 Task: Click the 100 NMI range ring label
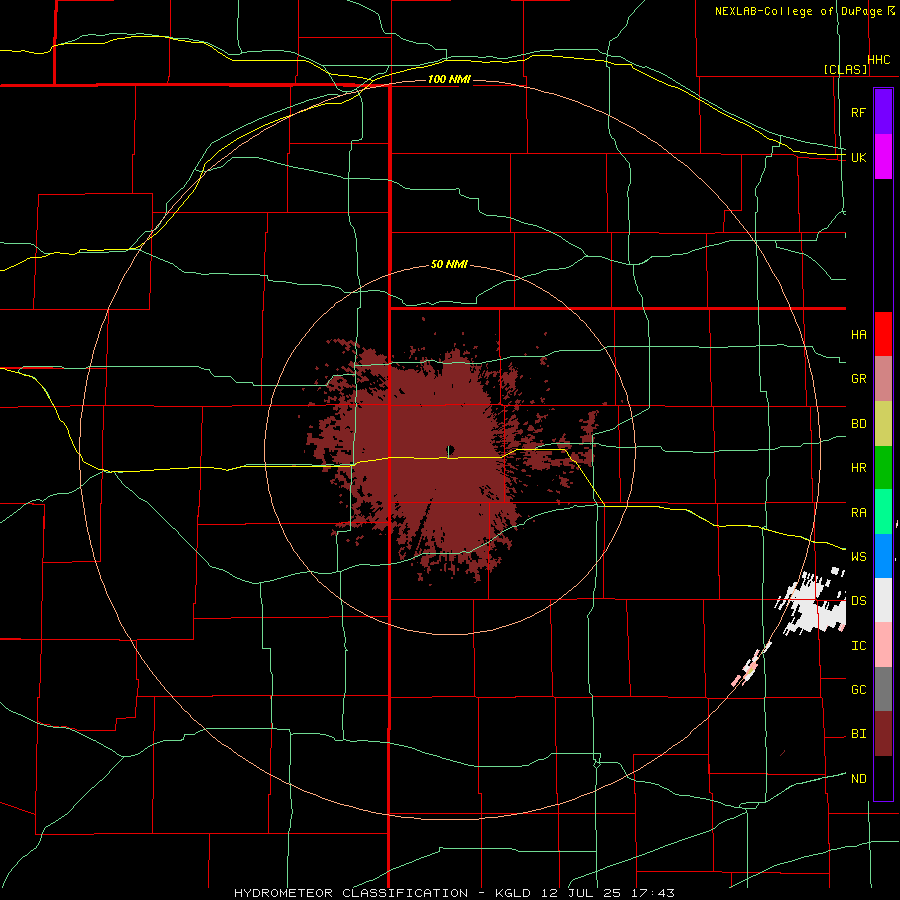pos(449,79)
